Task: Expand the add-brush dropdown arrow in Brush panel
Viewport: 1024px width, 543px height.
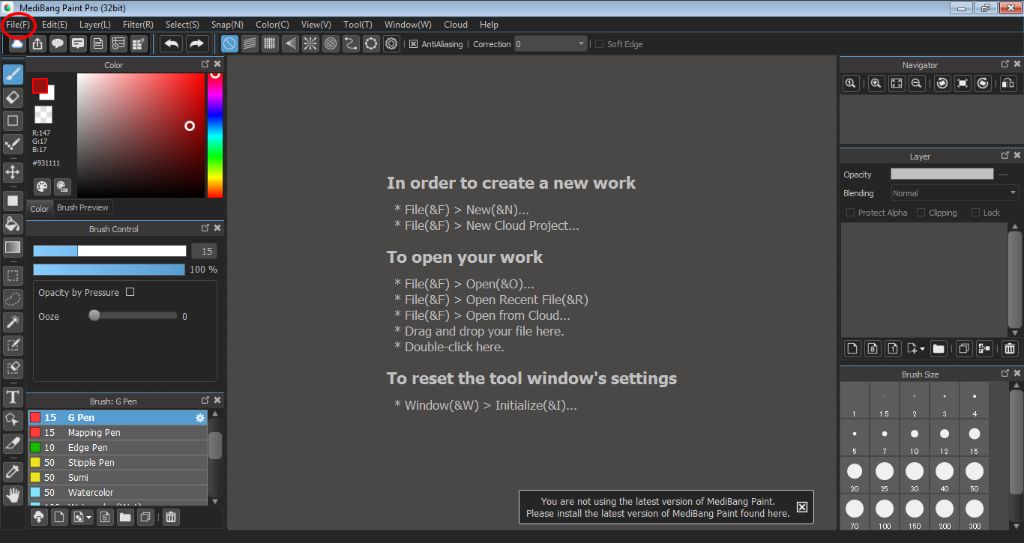Action: click(x=88, y=518)
